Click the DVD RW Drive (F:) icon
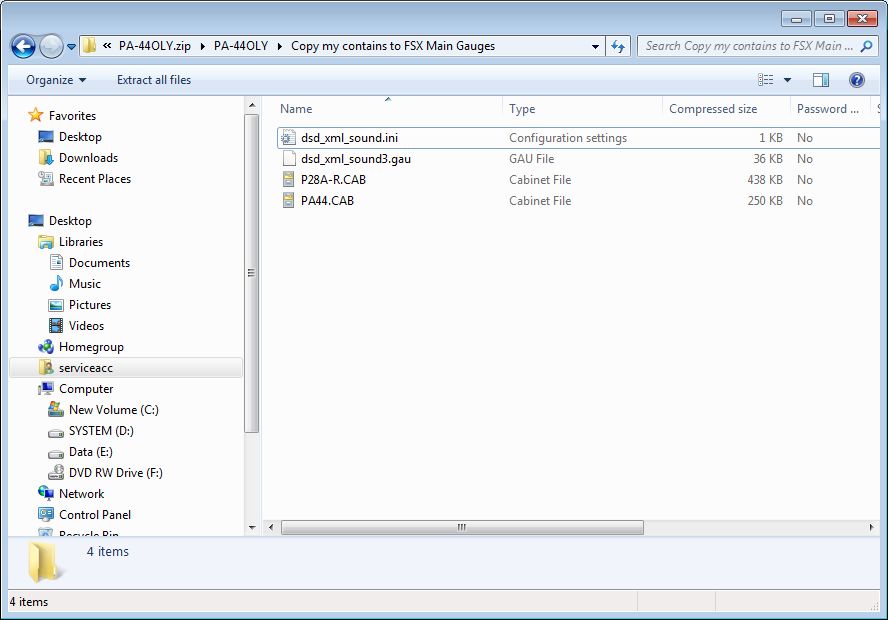The height and width of the screenshot is (620, 888). tap(57, 473)
